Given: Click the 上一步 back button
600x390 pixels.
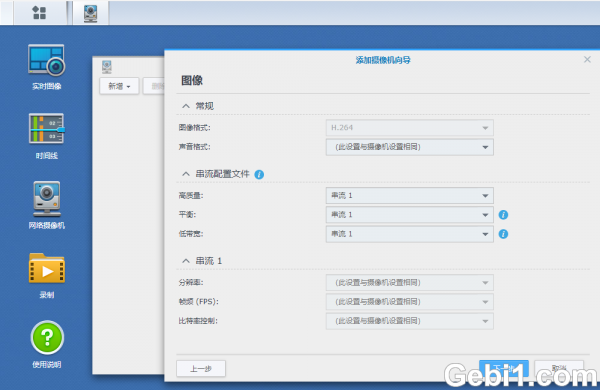Looking at the screenshot, I should [201, 369].
